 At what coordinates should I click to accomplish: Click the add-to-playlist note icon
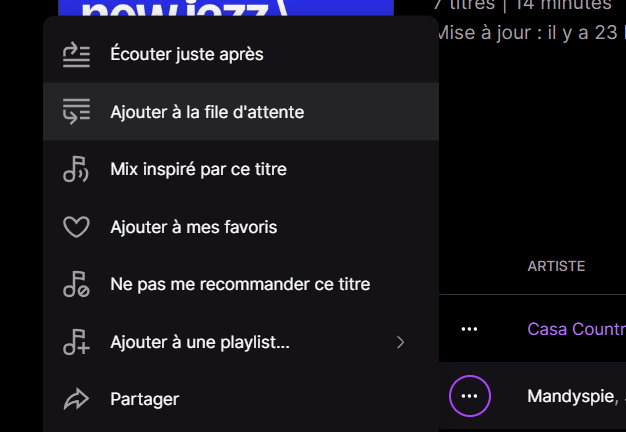click(76, 342)
